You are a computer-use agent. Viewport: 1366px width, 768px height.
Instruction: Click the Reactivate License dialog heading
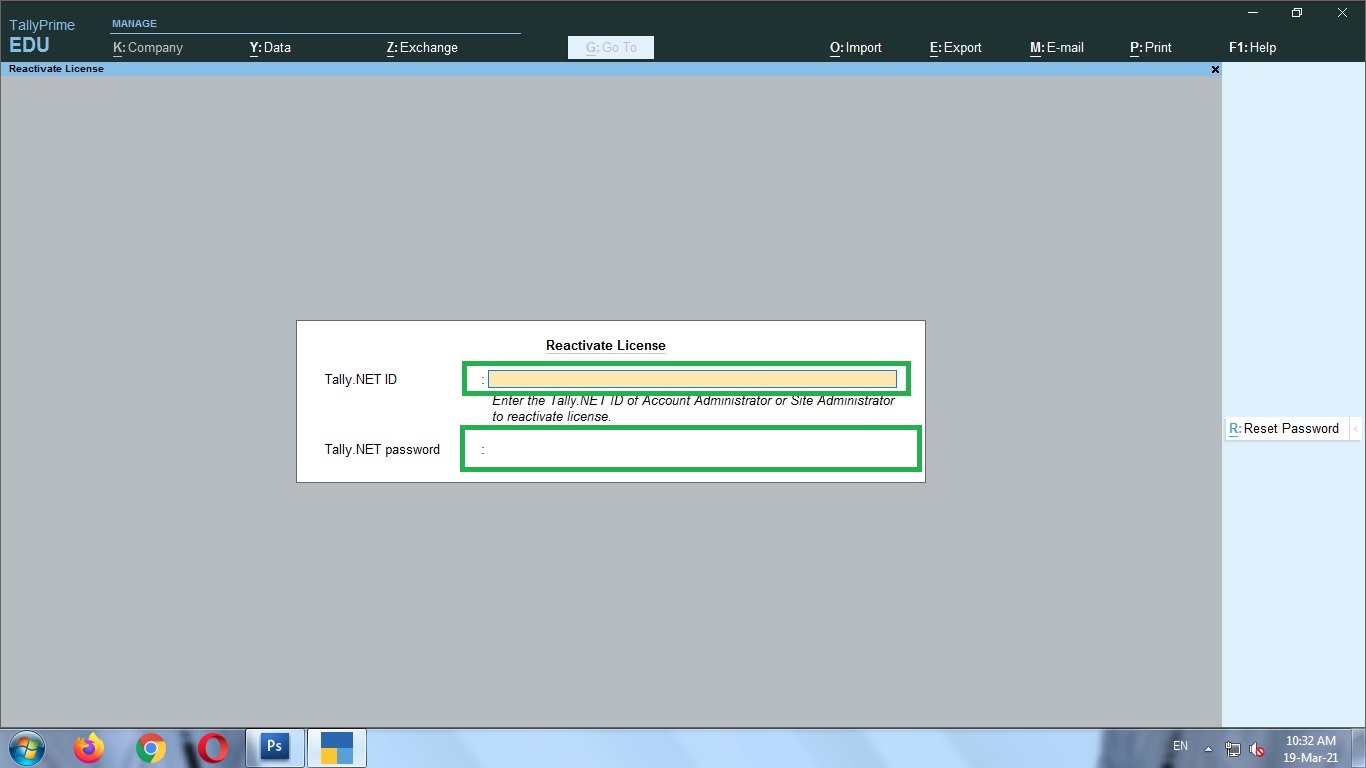pyautogui.click(x=606, y=345)
